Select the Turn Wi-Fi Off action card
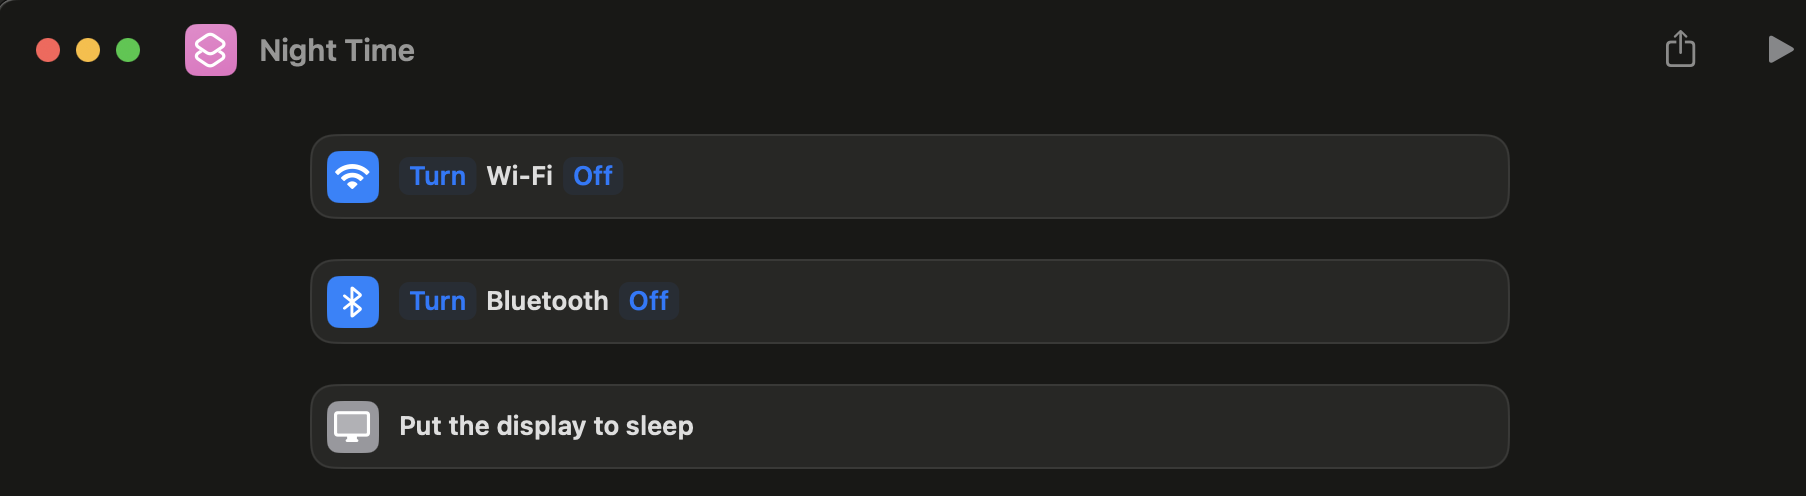Image resolution: width=1806 pixels, height=496 pixels. (x=909, y=177)
